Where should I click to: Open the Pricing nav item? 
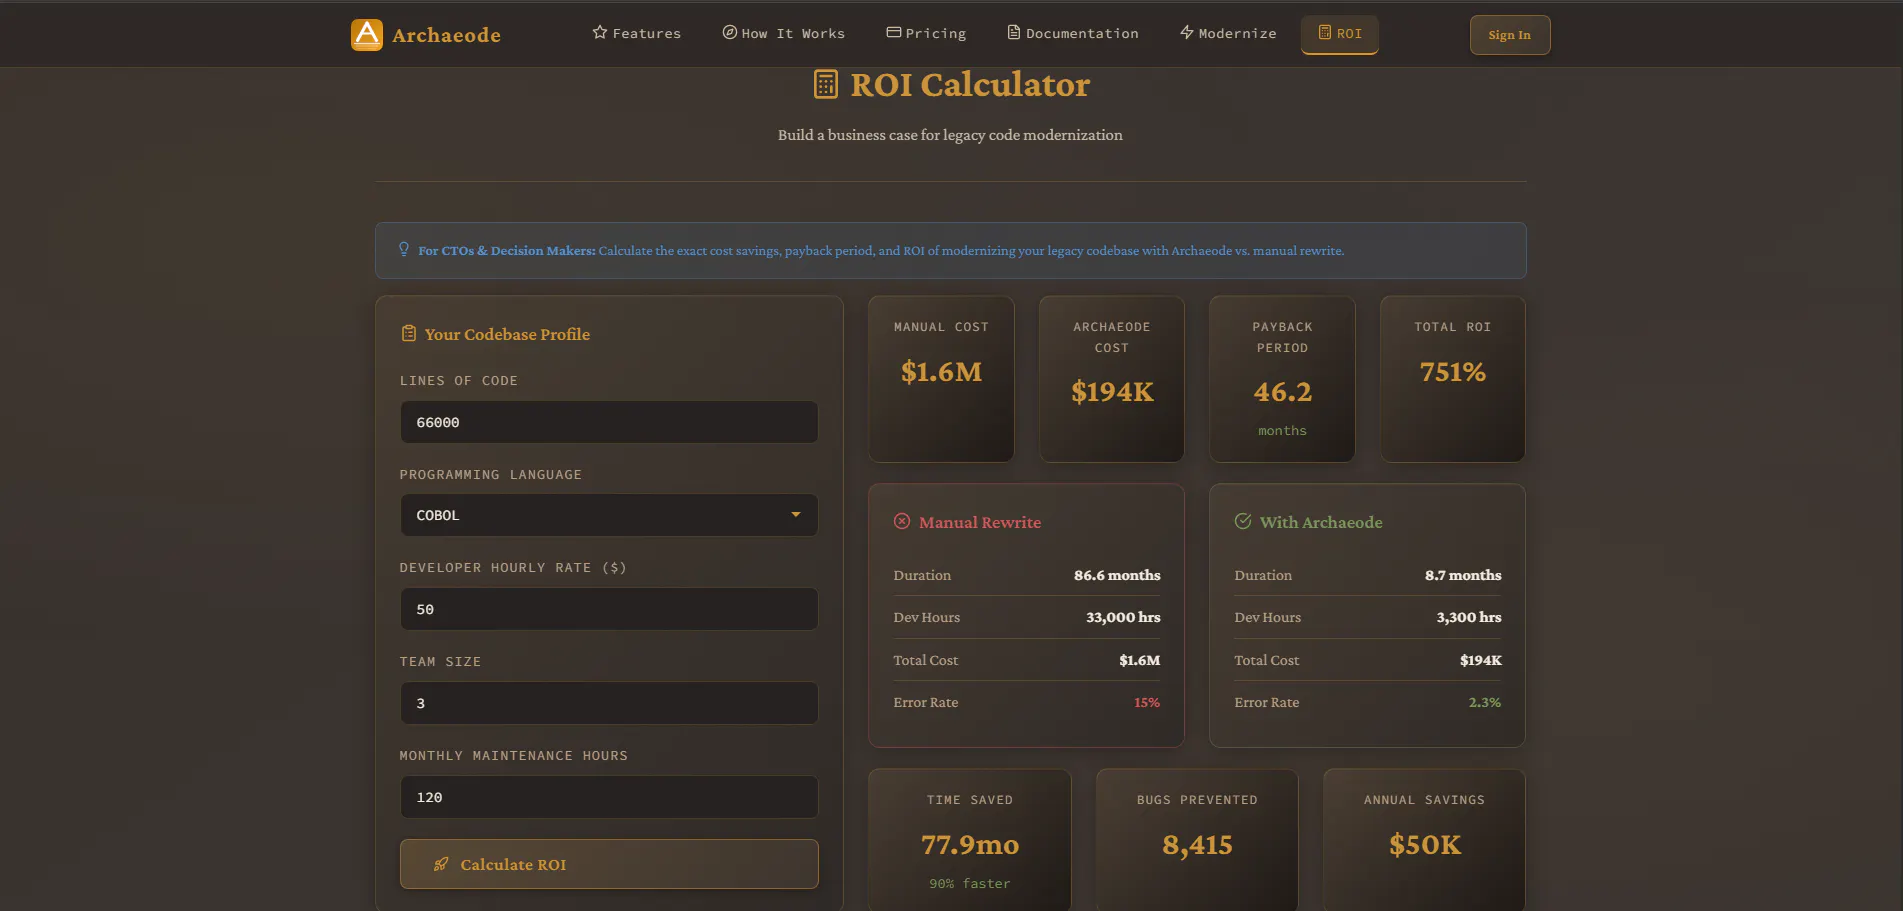(x=926, y=33)
